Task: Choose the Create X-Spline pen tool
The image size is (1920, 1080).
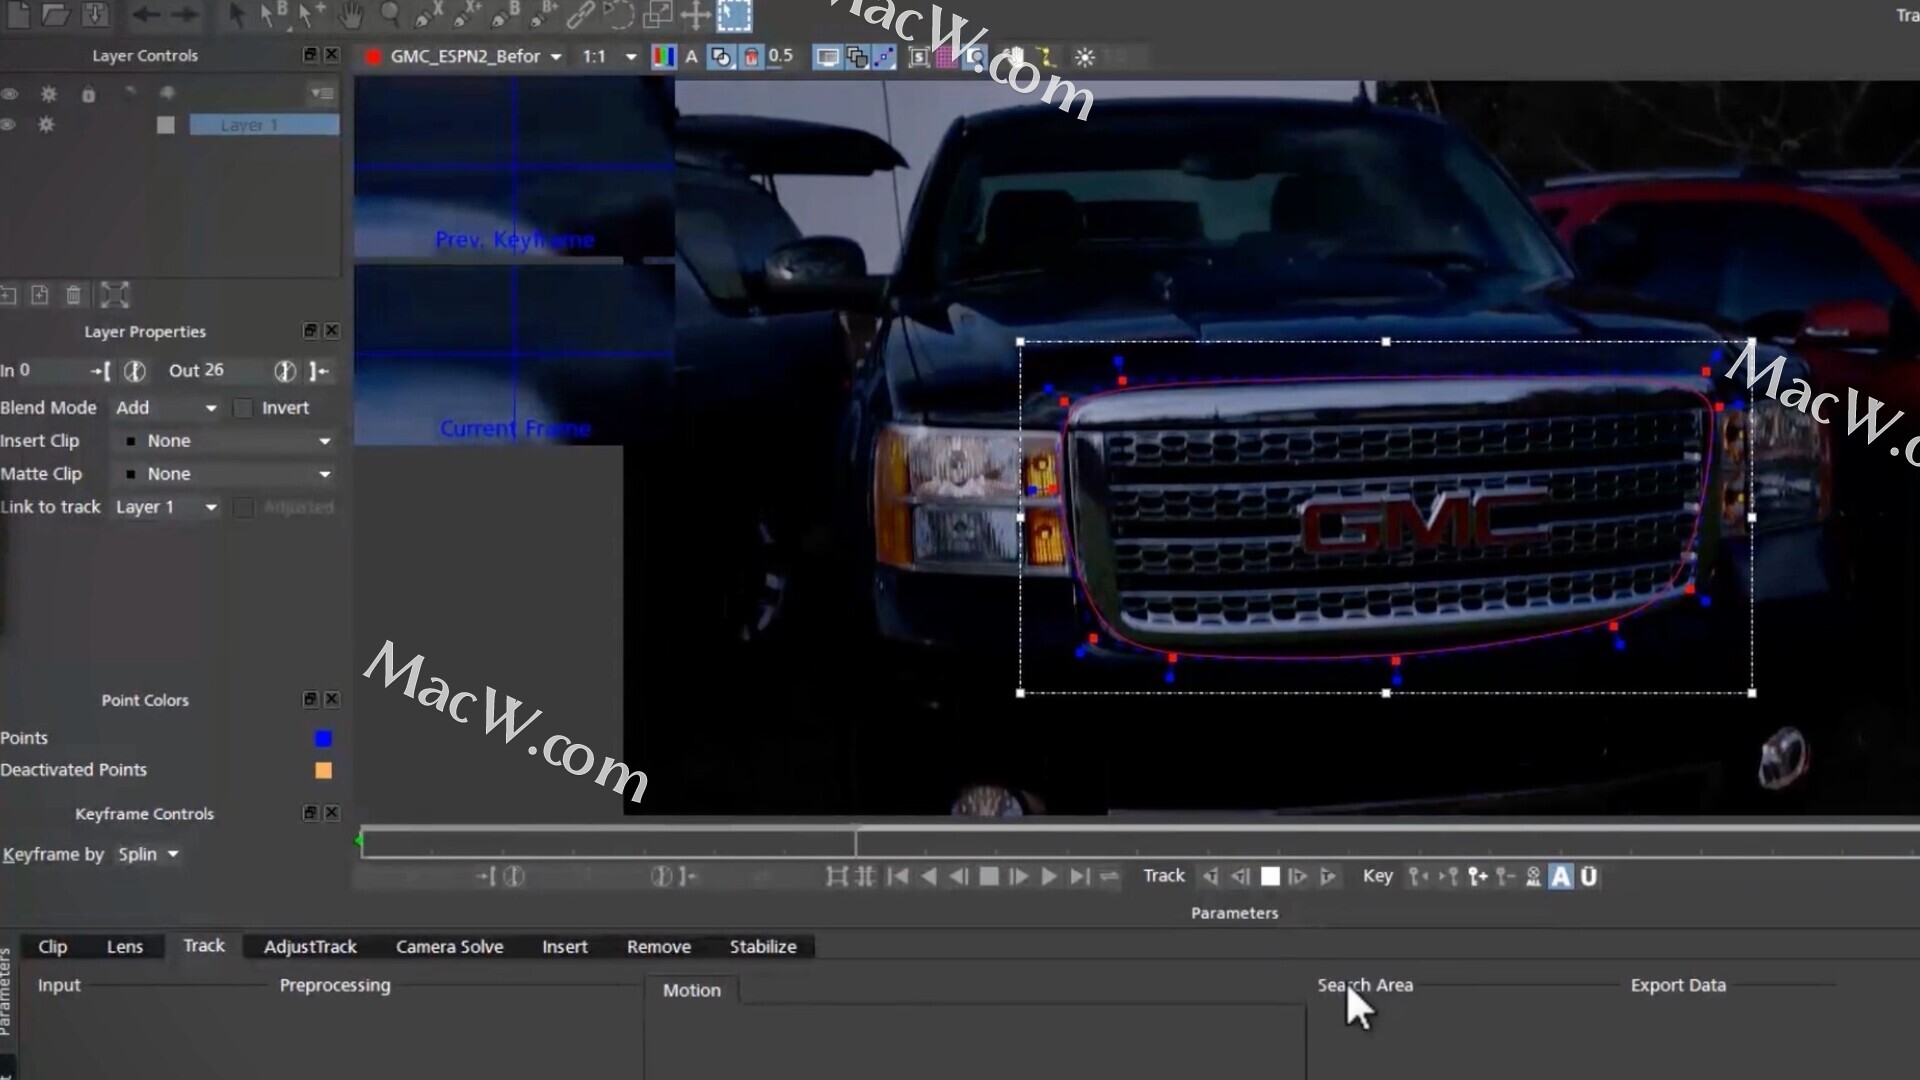Action: point(428,14)
